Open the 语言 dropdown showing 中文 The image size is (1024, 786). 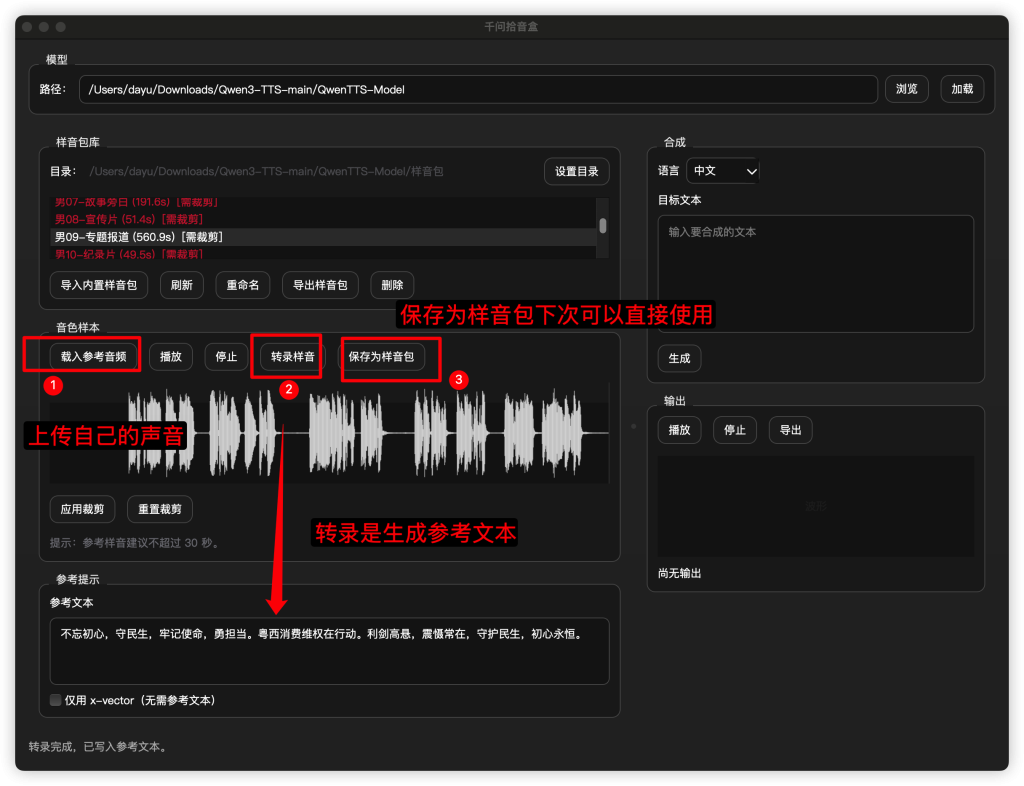723,171
